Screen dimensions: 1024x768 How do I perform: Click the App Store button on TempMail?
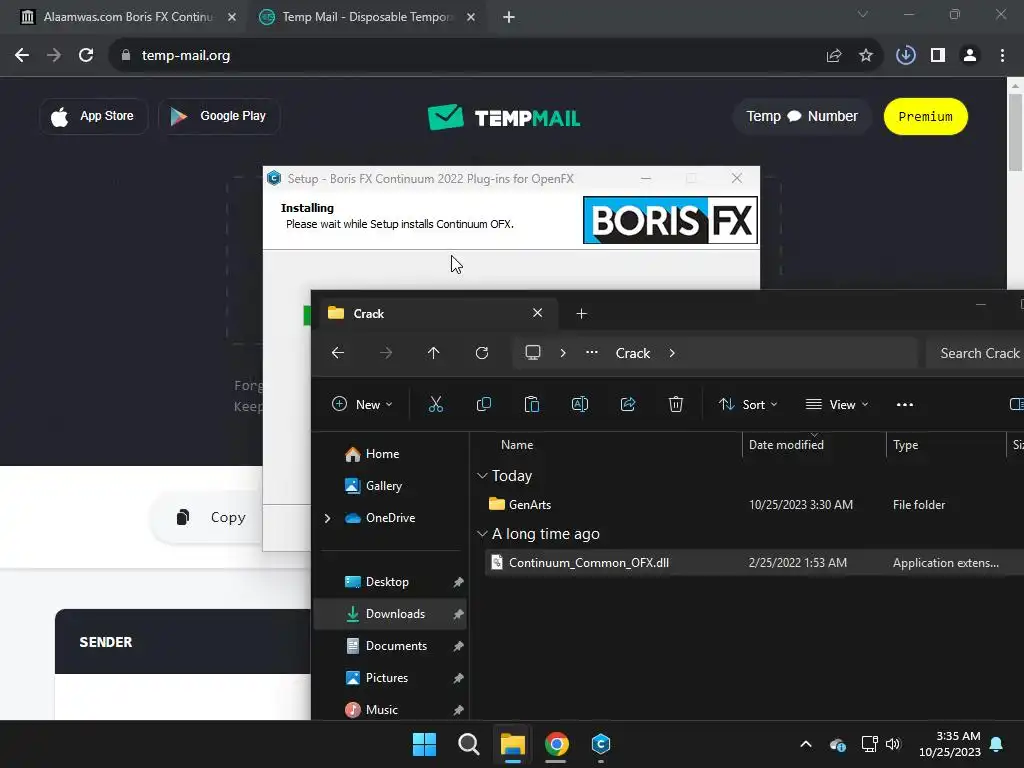coord(94,116)
